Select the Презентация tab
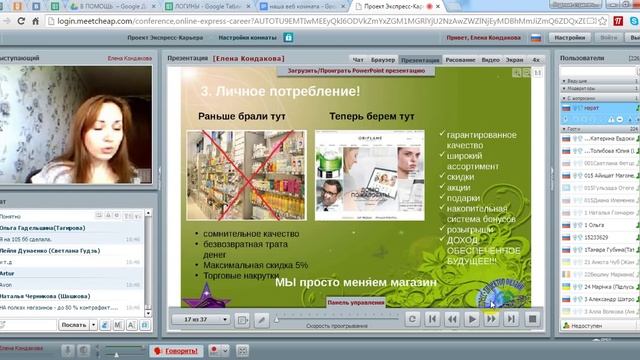 [420, 60]
